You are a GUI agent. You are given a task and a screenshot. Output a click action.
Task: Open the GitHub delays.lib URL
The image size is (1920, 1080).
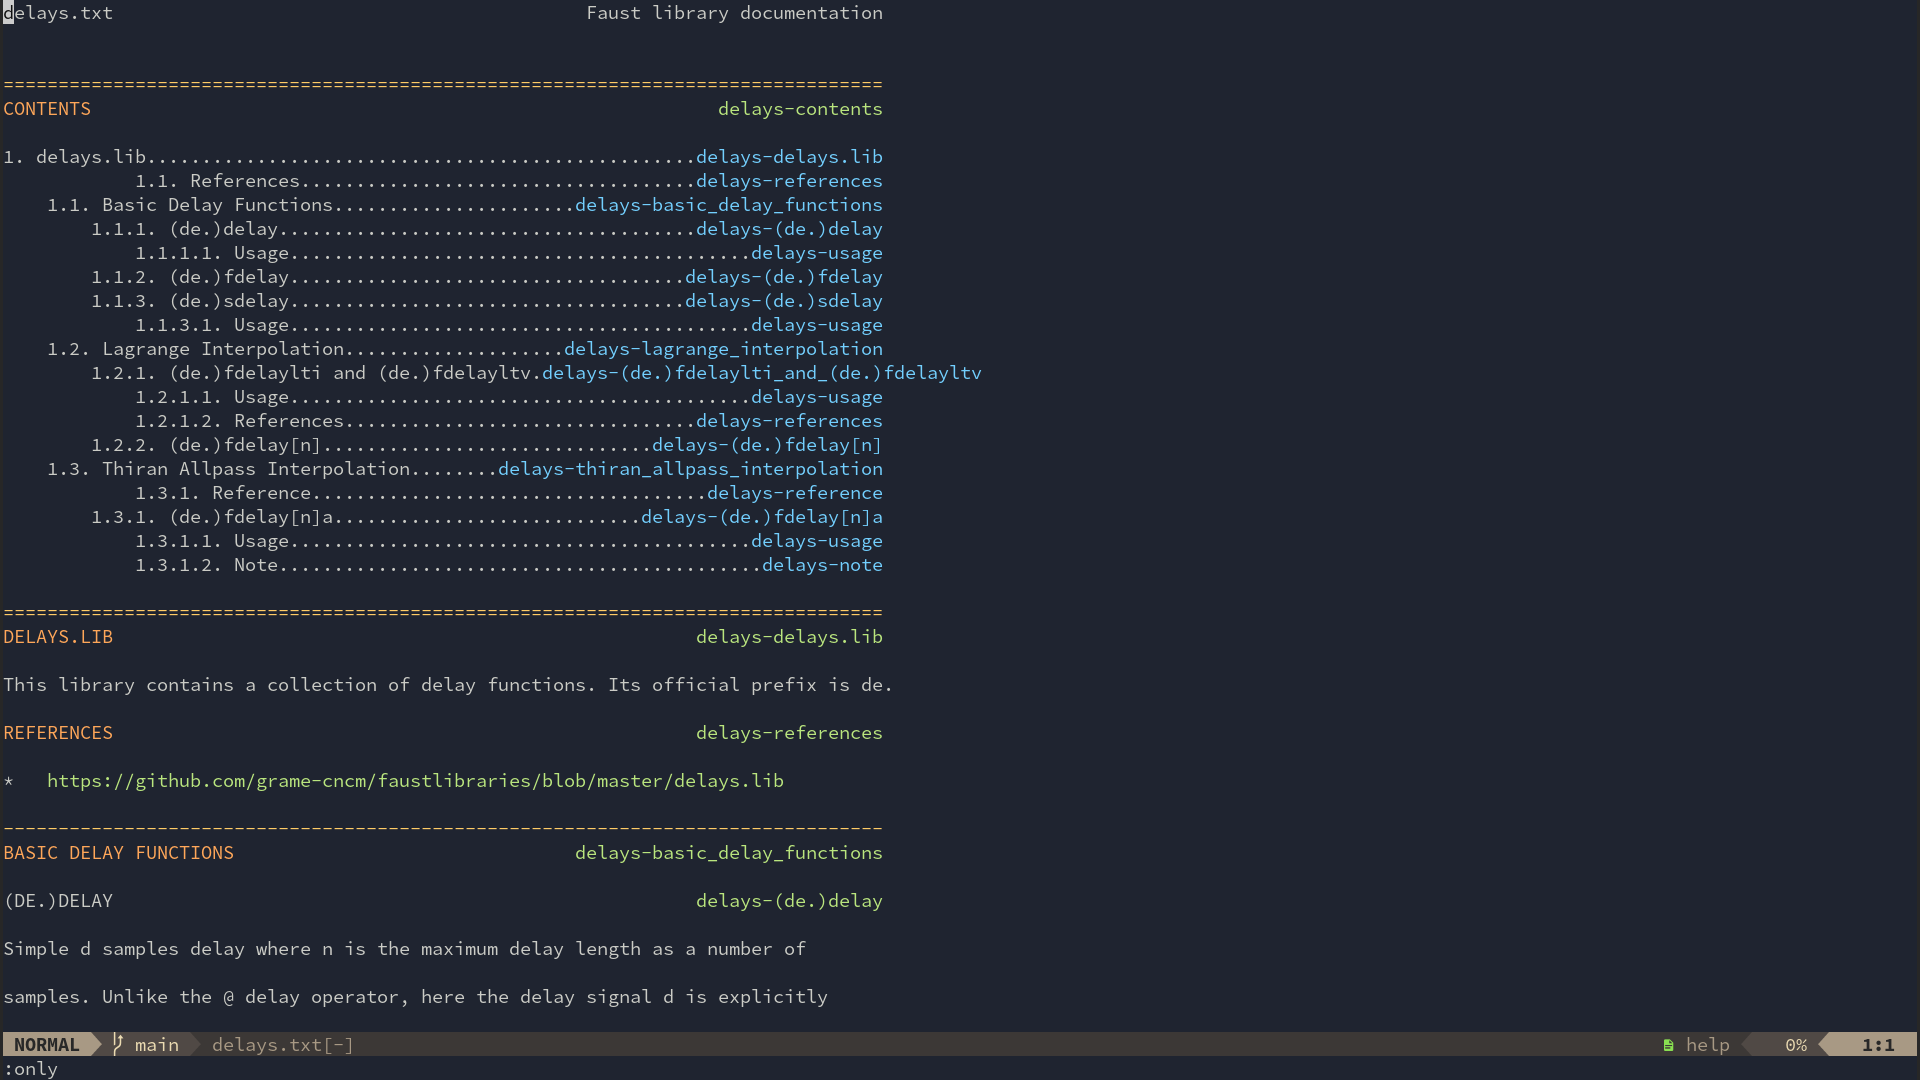415,781
